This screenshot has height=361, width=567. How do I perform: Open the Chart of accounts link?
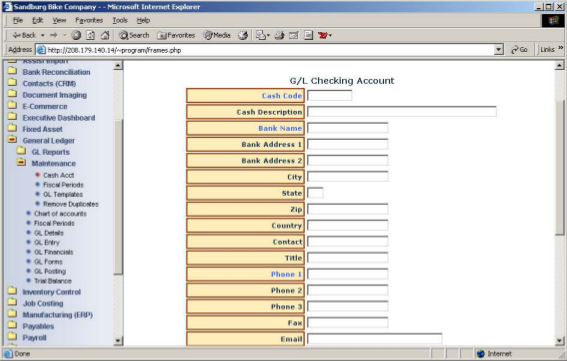[x=60, y=213]
